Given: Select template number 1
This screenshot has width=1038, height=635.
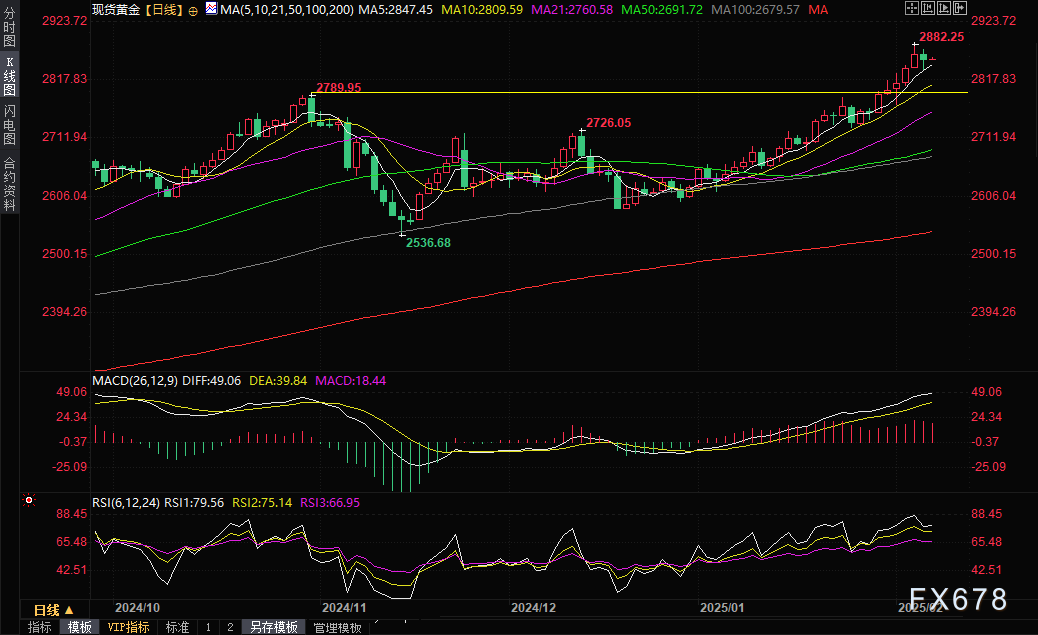Looking at the screenshot, I should 208,628.
